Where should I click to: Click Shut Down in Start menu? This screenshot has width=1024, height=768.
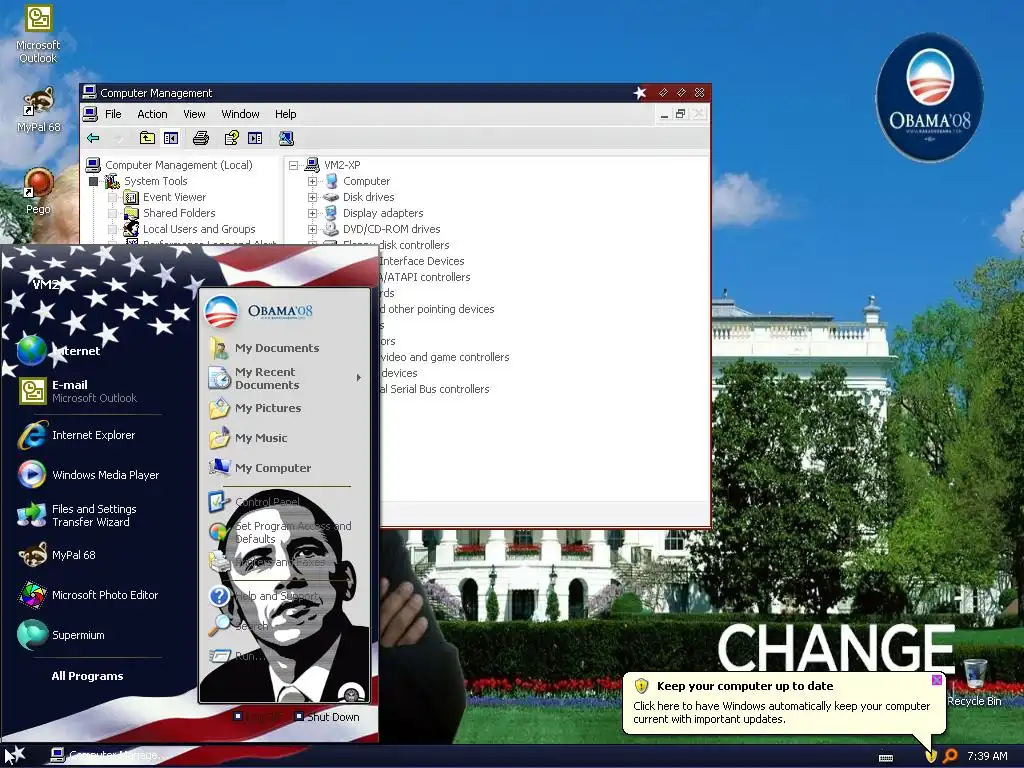(x=327, y=717)
